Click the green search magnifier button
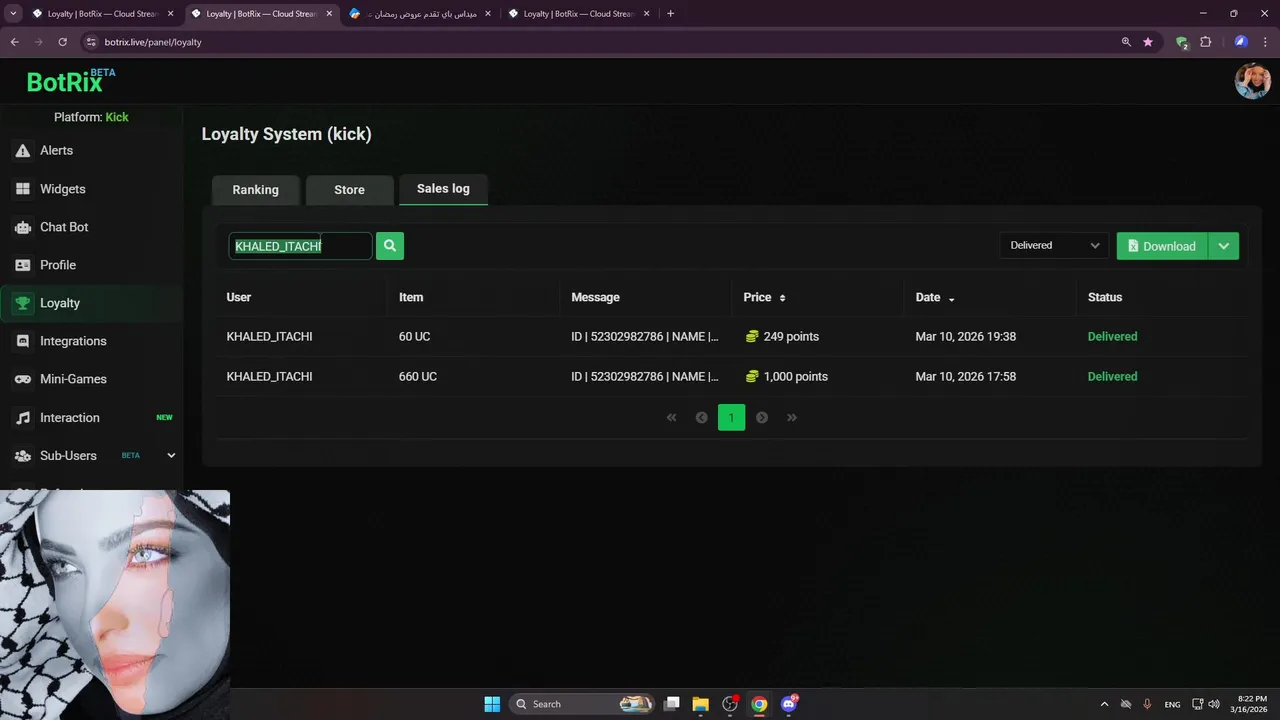The image size is (1280, 720). [390, 245]
